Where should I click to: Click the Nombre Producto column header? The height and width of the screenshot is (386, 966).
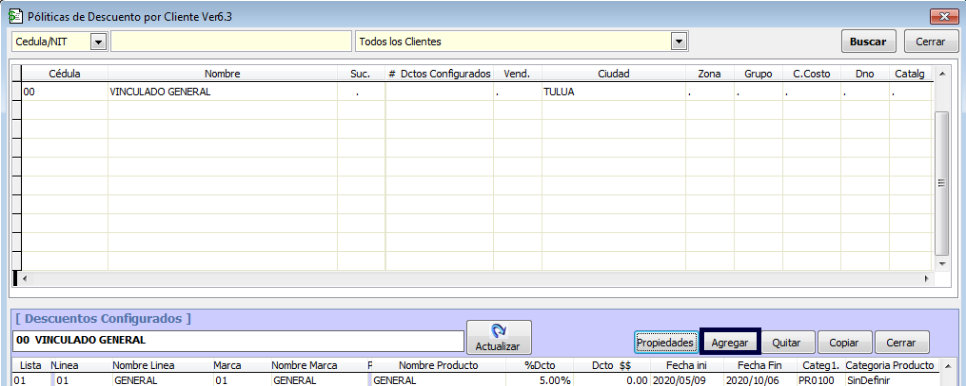(x=439, y=365)
